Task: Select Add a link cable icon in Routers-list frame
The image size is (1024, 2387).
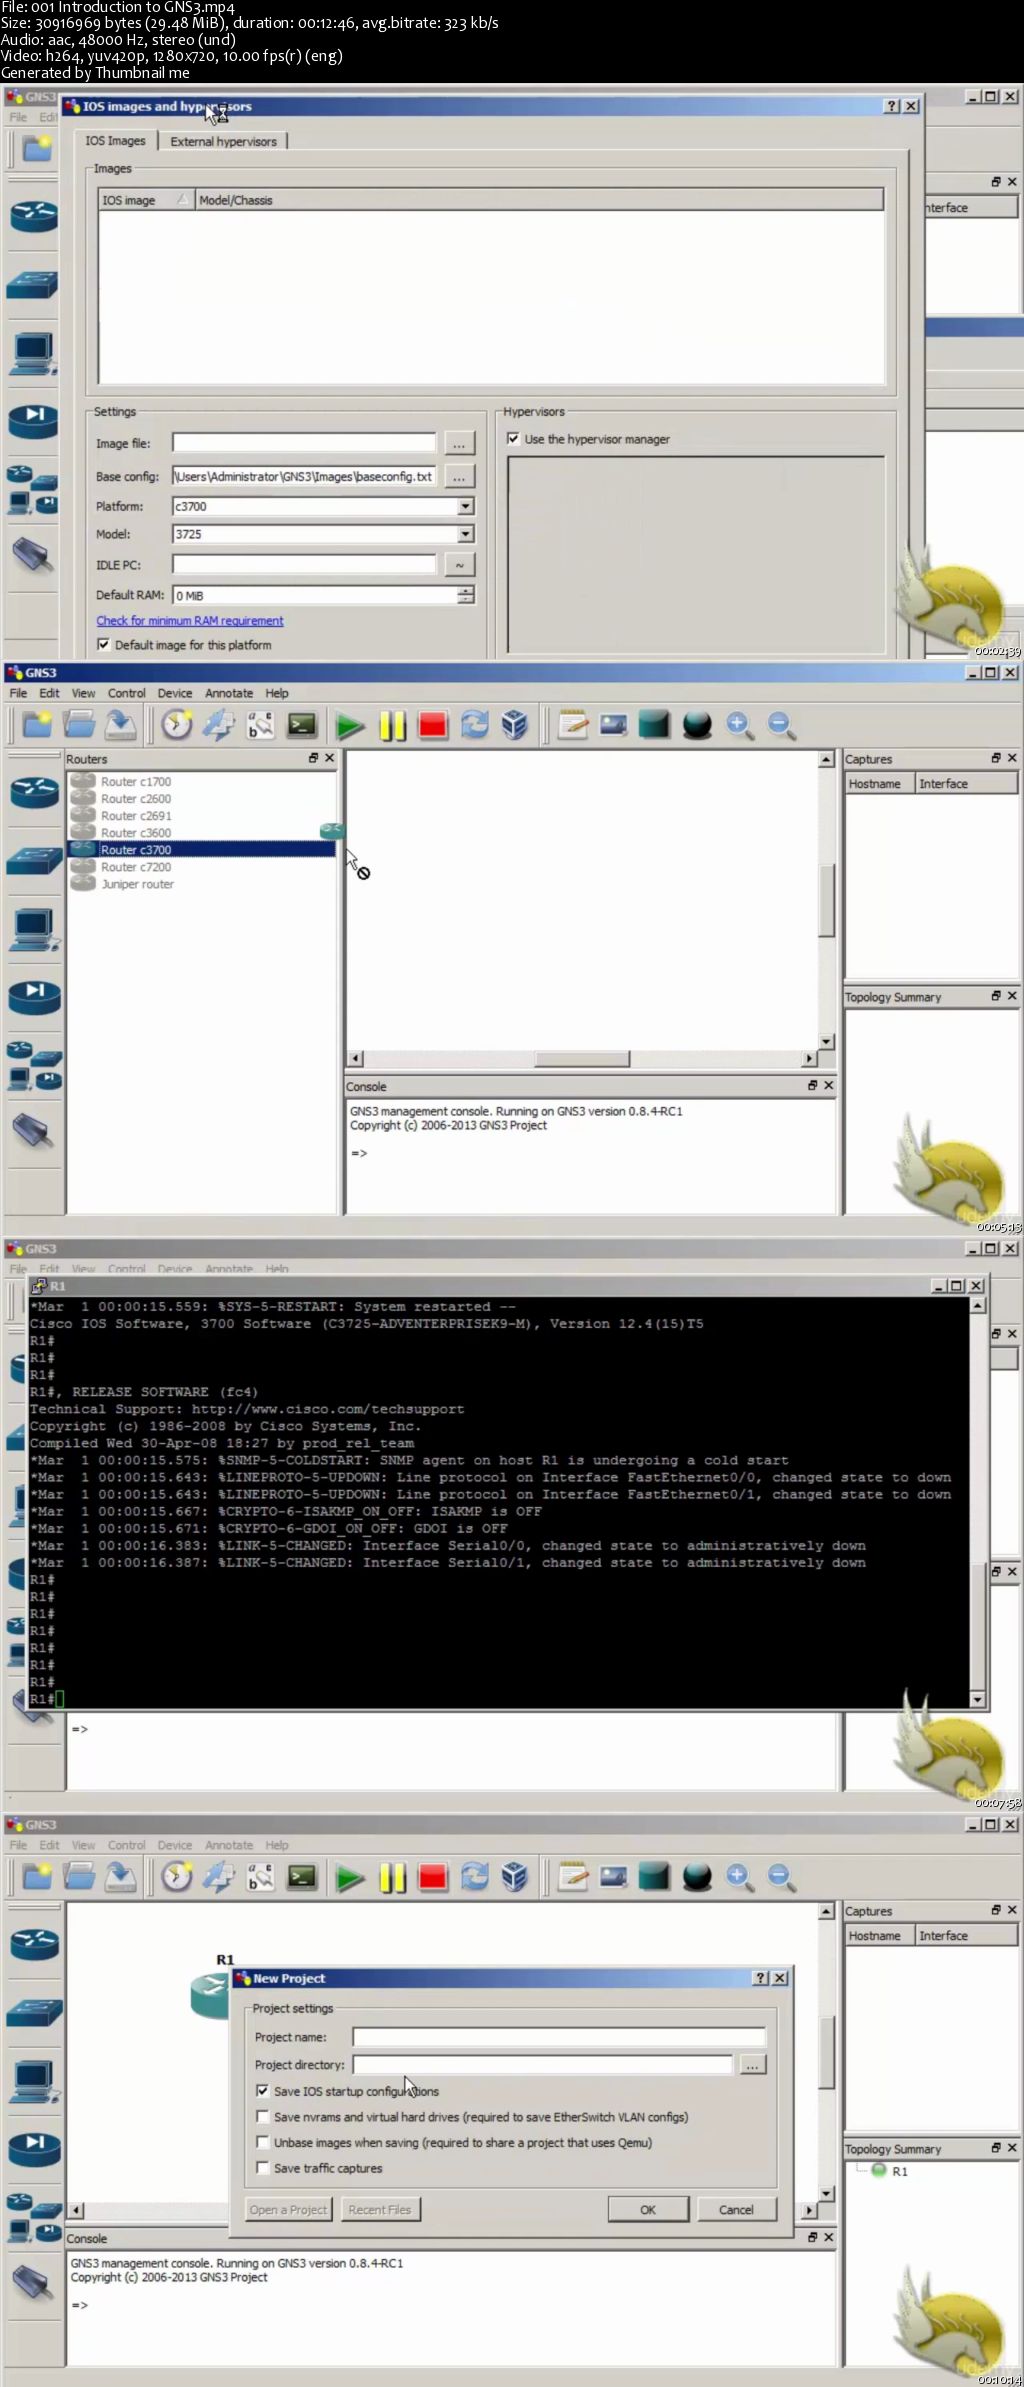Action: click(34, 1132)
